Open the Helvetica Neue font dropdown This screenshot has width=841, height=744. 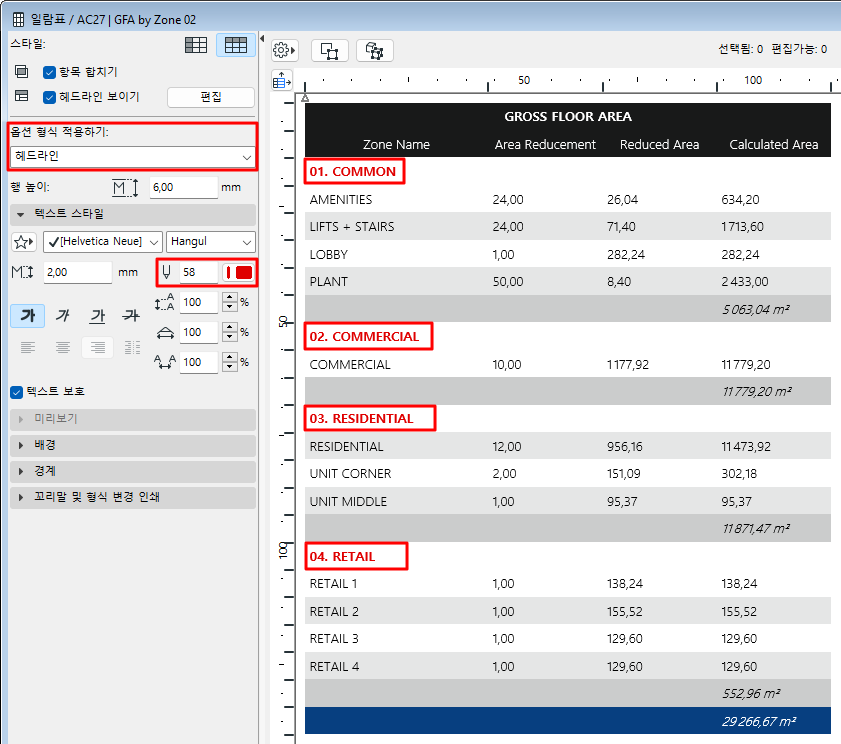tap(103, 242)
